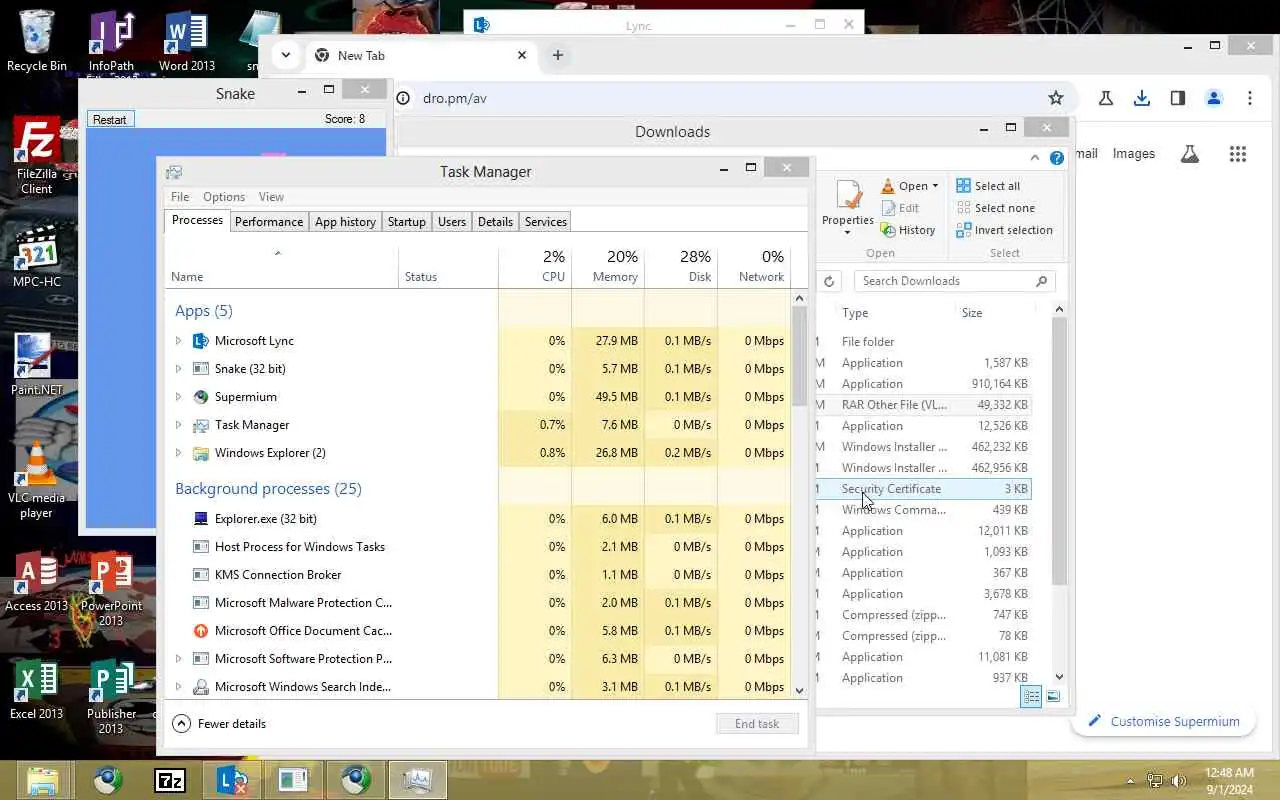Click the File Explorer taskbar icon
1280x800 pixels.
click(42, 780)
